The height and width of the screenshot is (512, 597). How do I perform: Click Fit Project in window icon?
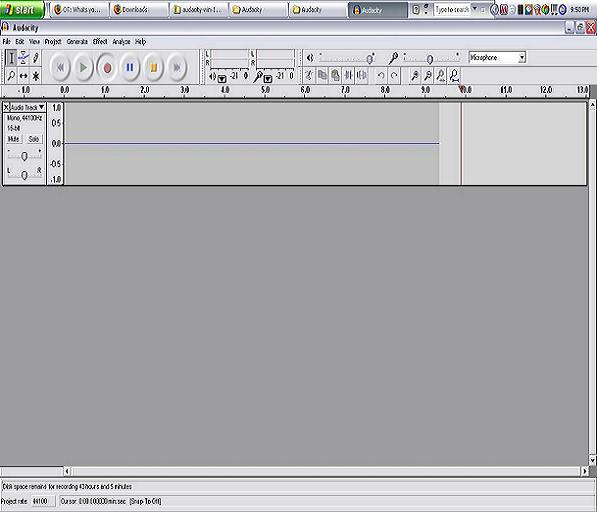(454, 75)
